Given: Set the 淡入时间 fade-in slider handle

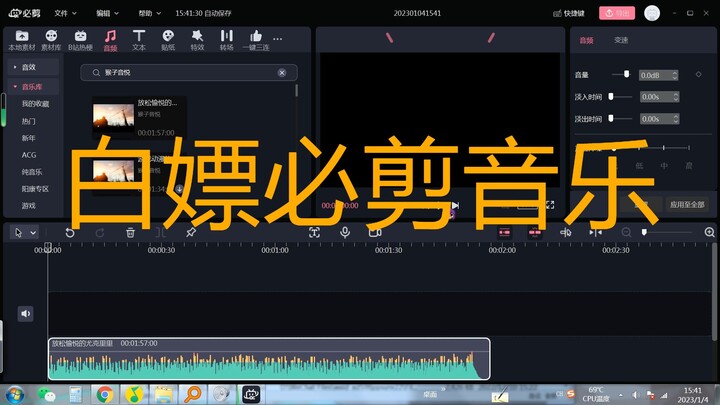Looking at the screenshot, I should click(x=611, y=96).
